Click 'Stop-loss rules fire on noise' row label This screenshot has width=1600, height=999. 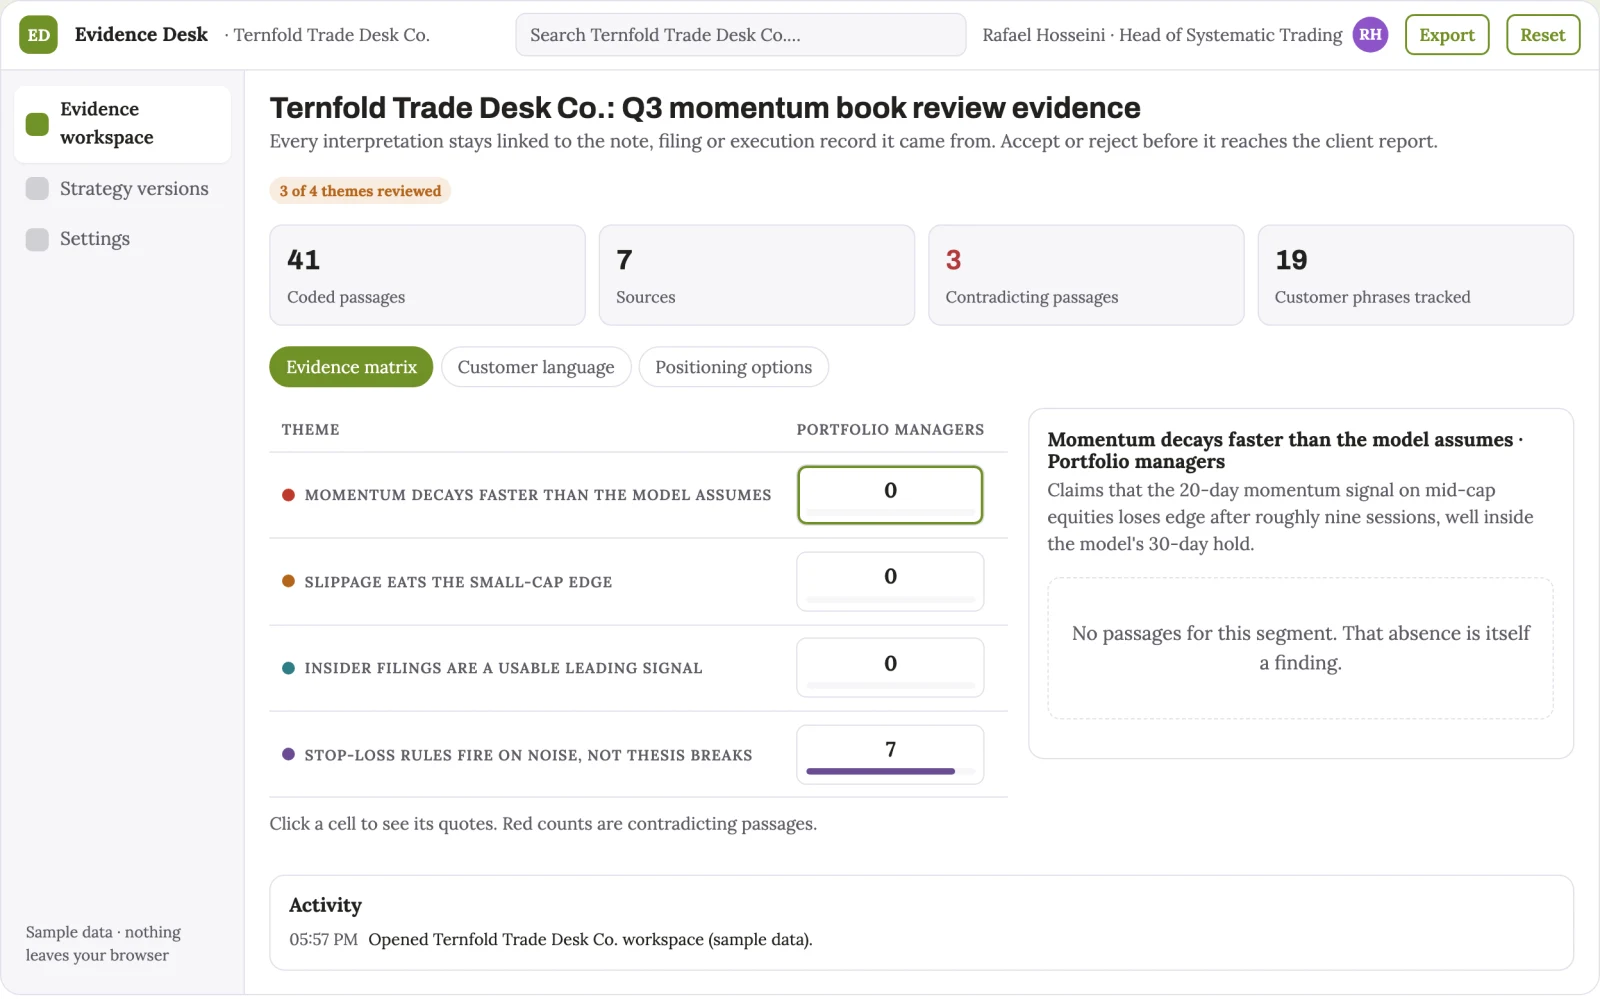528,755
